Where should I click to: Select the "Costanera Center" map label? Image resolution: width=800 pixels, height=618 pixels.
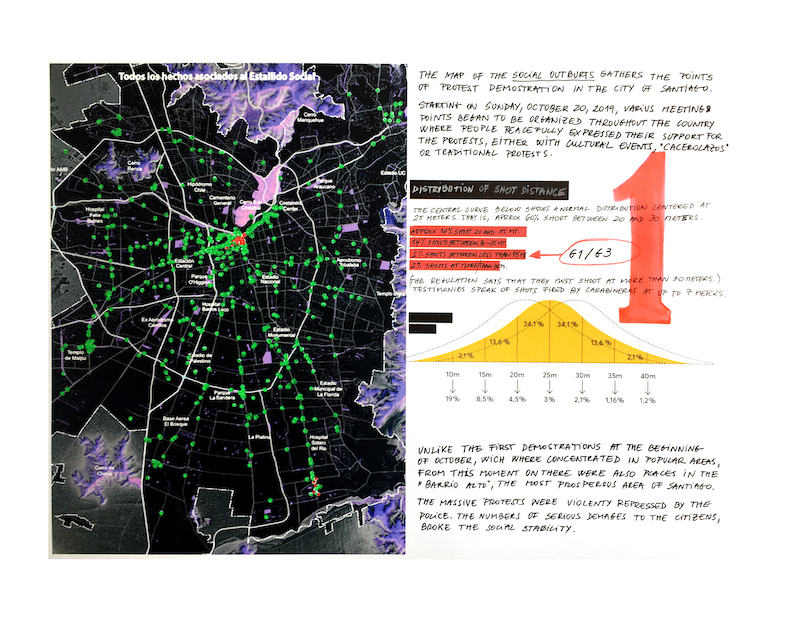pos(290,206)
